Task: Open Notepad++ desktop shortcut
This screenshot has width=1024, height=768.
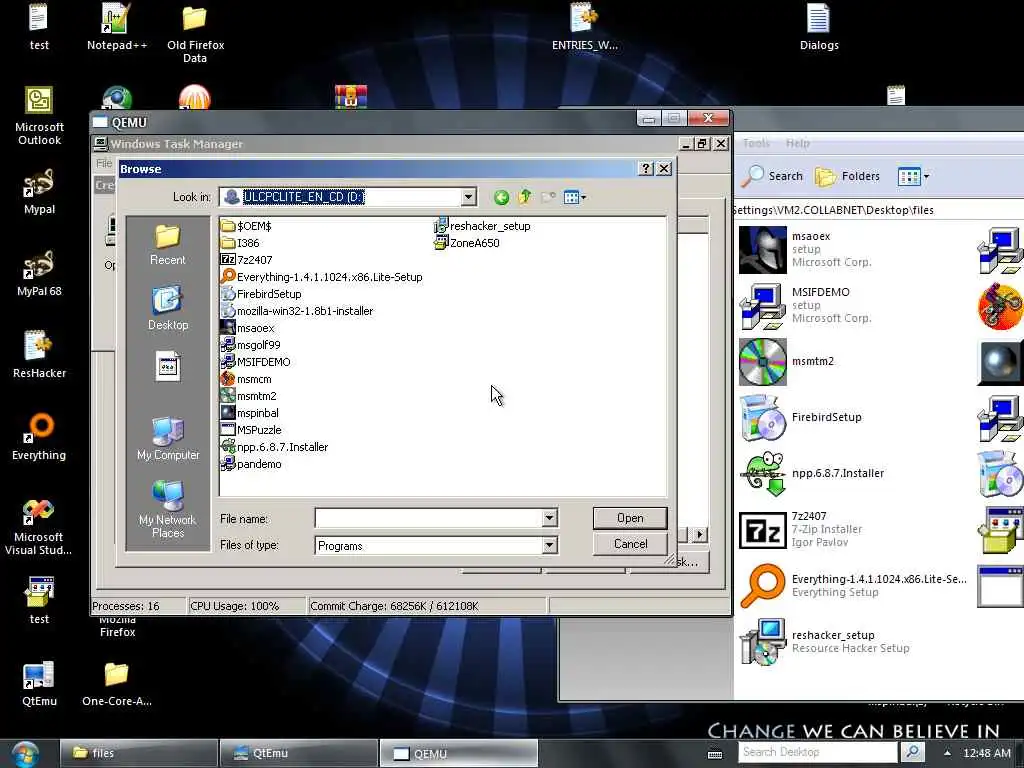Action: coord(117,26)
